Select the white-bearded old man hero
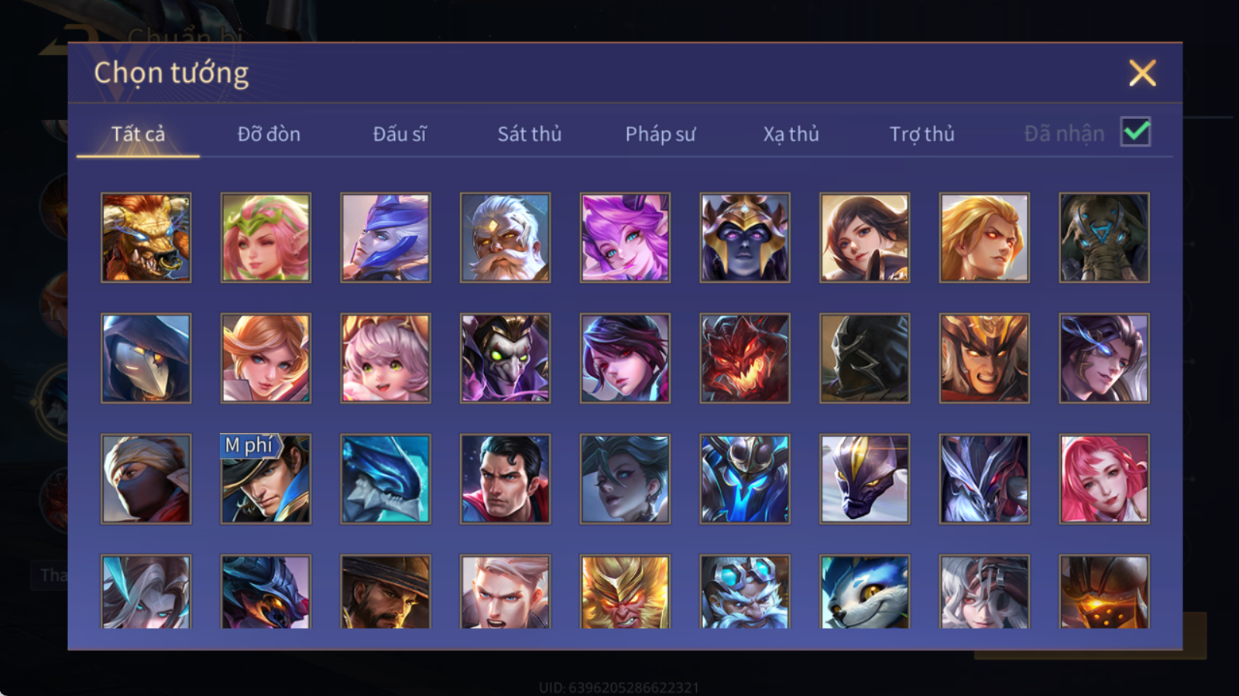The width and height of the screenshot is (1239, 696). pyautogui.click(x=505, y=238)
